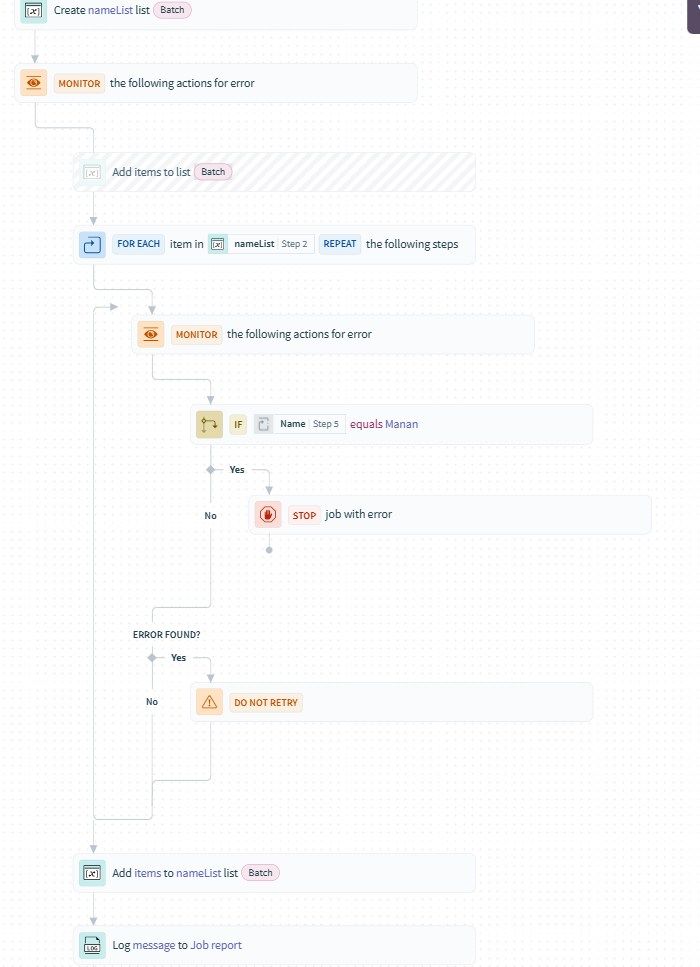Select the STOP job hand icon
The image size is (700, 967).
tap(268, 515)
